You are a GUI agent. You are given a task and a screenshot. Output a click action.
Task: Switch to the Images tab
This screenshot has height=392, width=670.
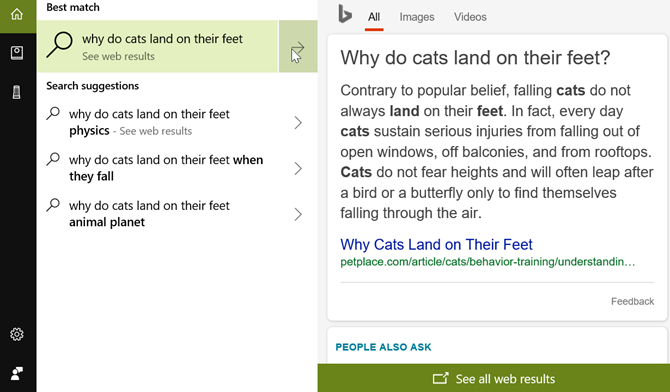point(417,17)
